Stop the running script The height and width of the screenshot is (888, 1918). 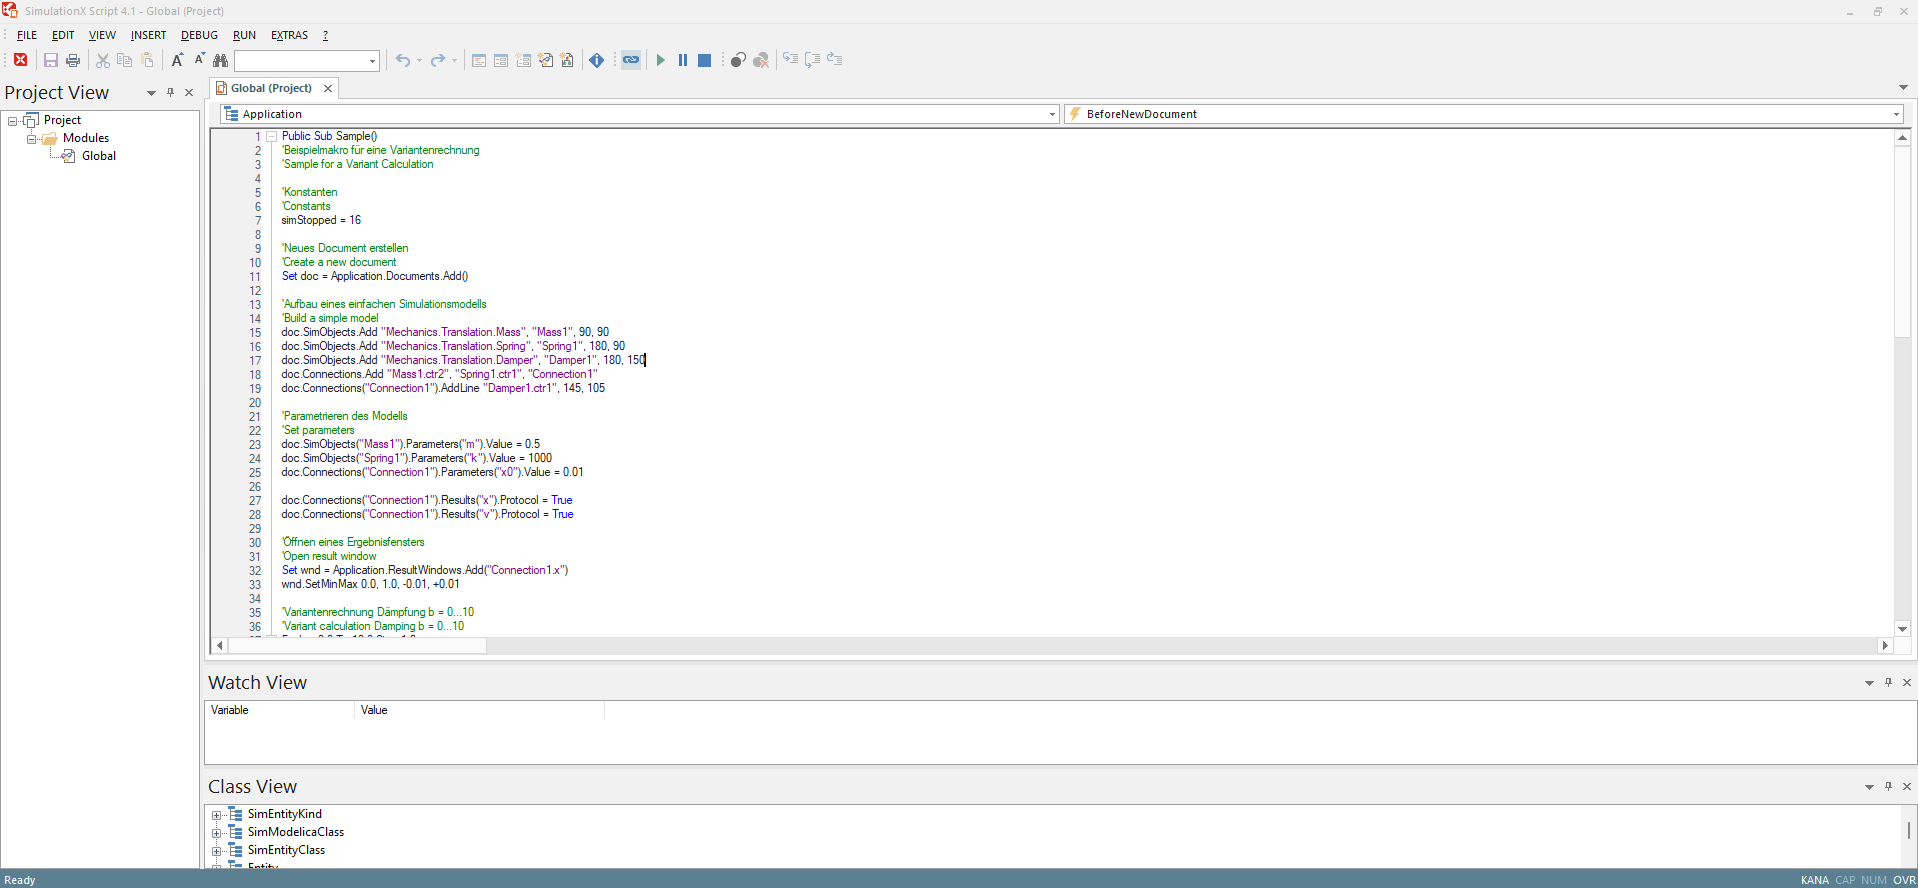[704, 60]
